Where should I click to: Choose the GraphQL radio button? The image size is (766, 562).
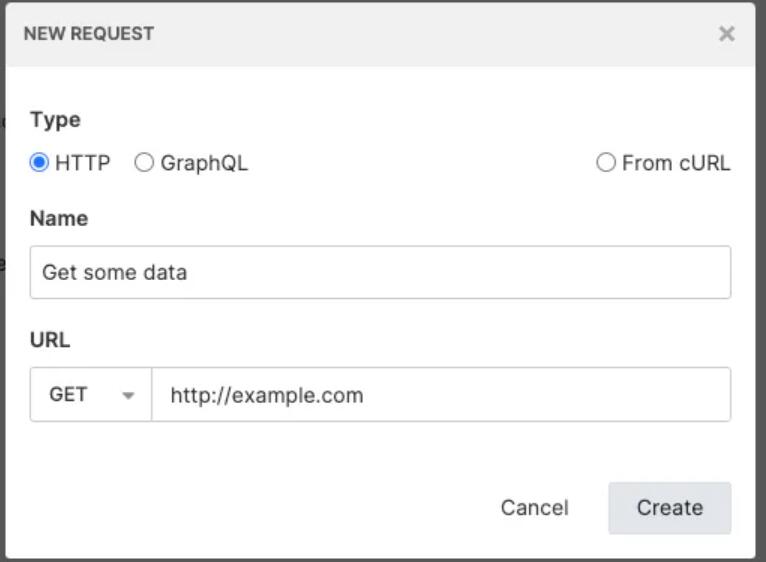(x=144, y=163)
